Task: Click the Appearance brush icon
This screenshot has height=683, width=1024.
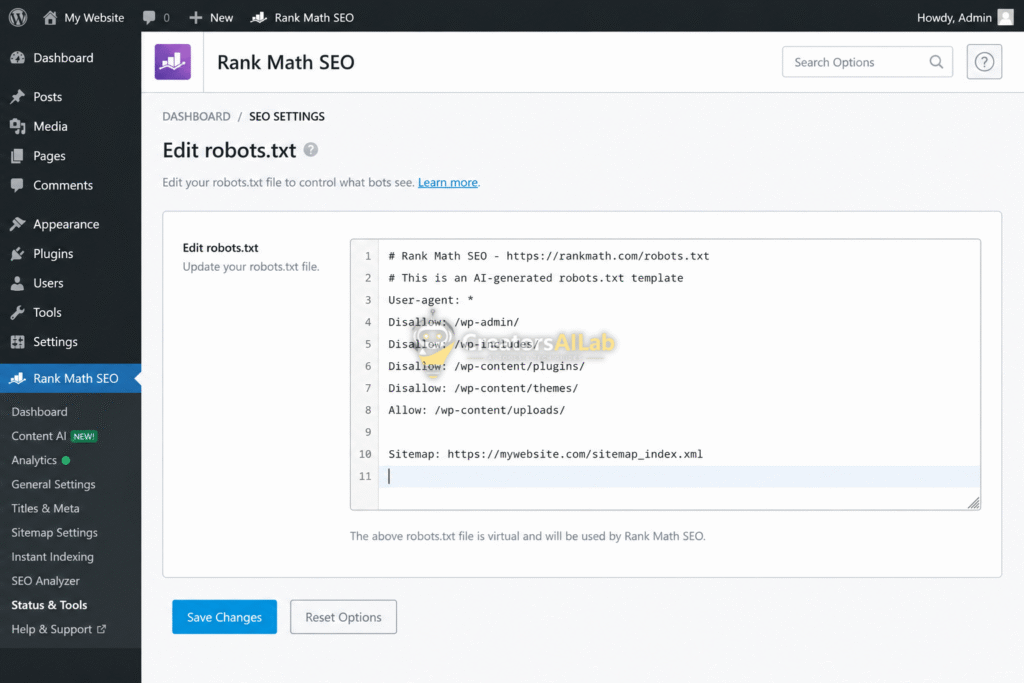Action: click(18, 224)
